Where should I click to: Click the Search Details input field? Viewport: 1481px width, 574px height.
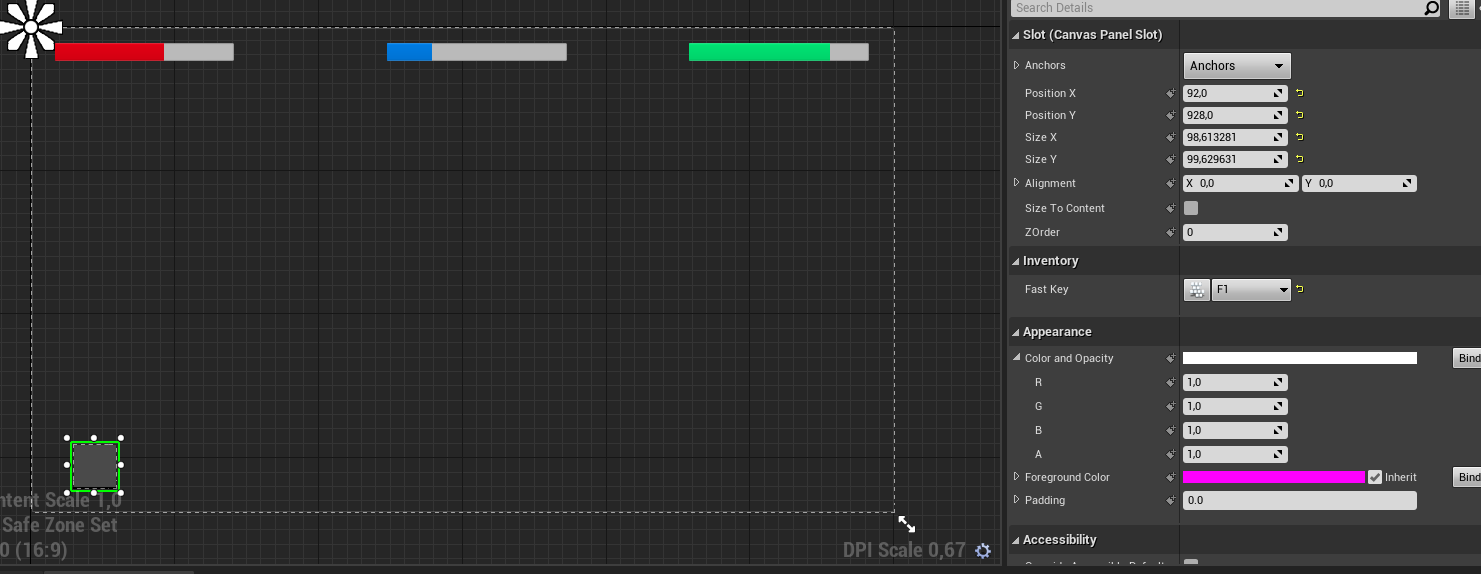(x=1218, y=8)
